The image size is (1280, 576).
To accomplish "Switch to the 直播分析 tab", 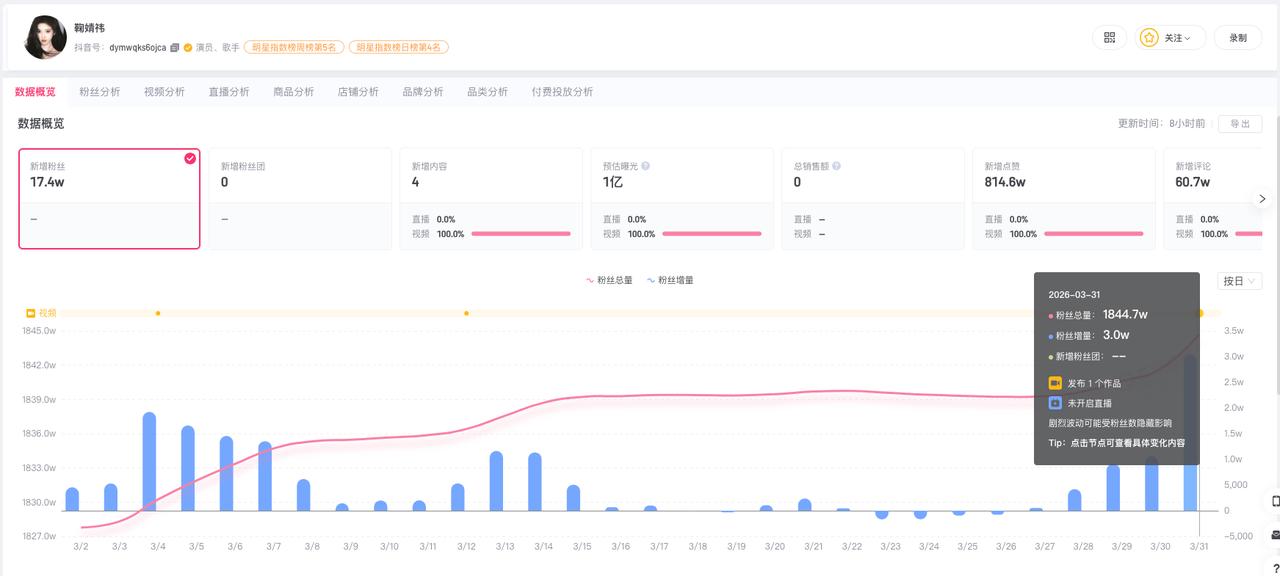I will pyautogui.click(x=228, y=90).
